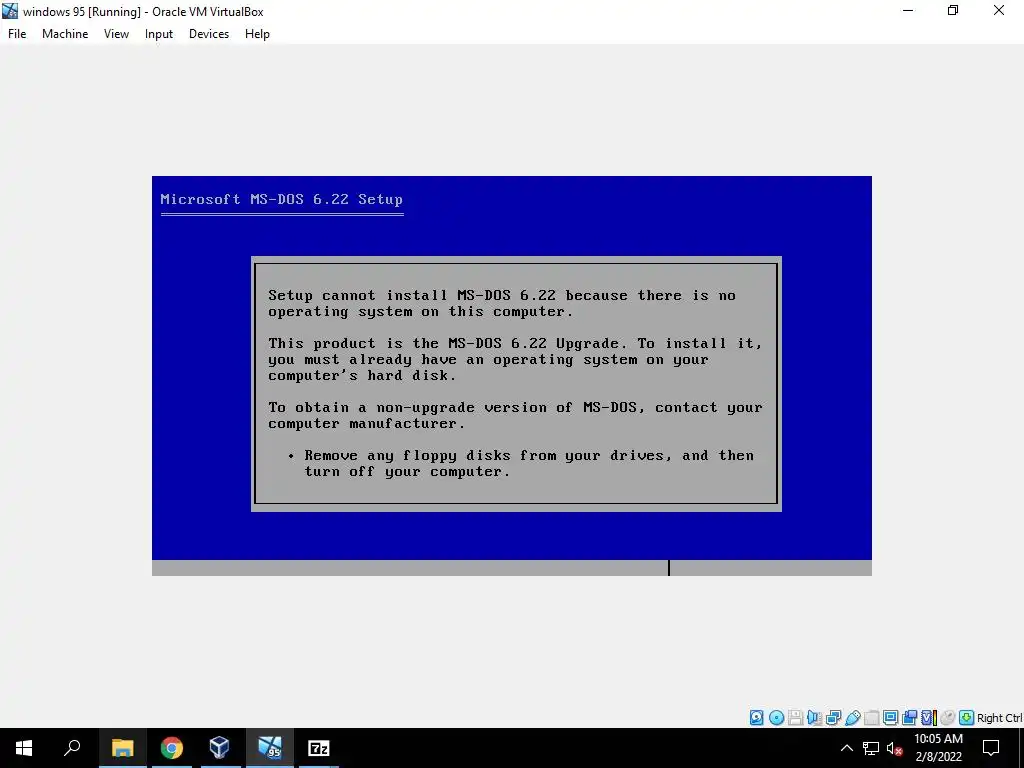The height and width of the screenshot is (768, 1024).
Task: Click the CPU virtualization status icon
Action: tap(929, 718)
